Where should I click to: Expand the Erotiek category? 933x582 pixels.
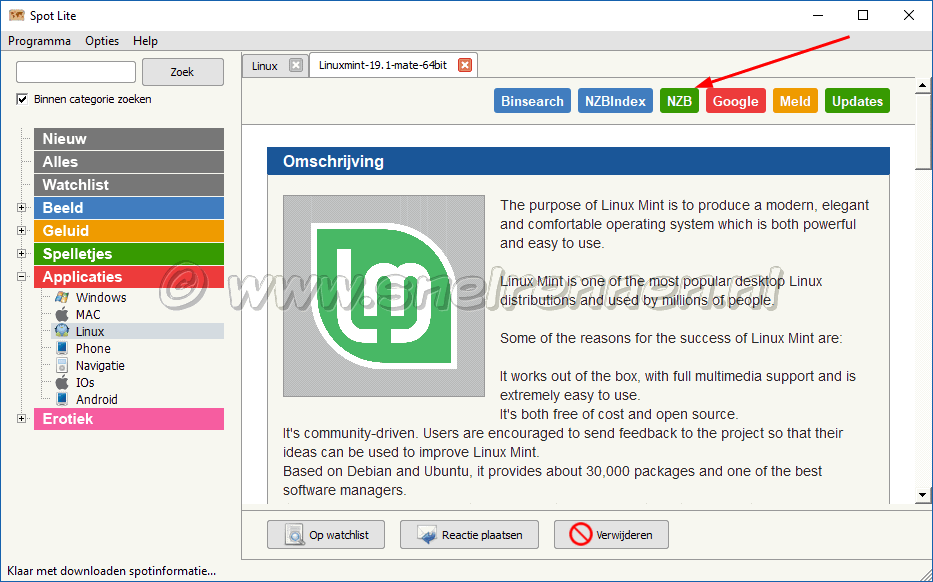coord(22,418)
